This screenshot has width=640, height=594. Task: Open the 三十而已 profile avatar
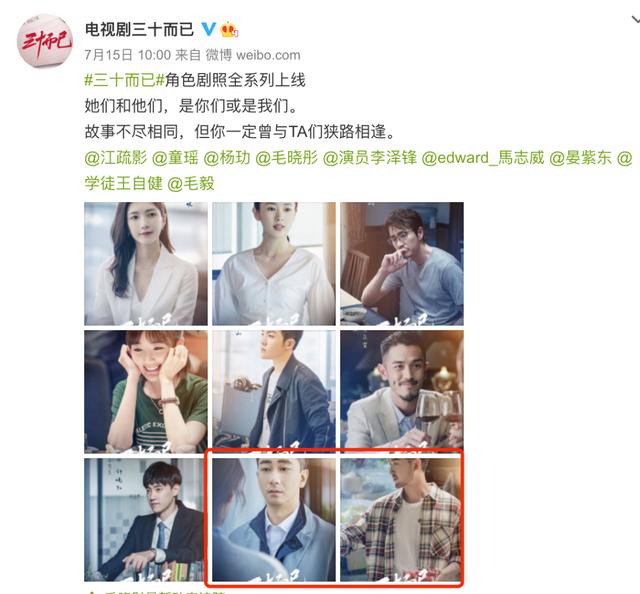[x=44, y=41]
